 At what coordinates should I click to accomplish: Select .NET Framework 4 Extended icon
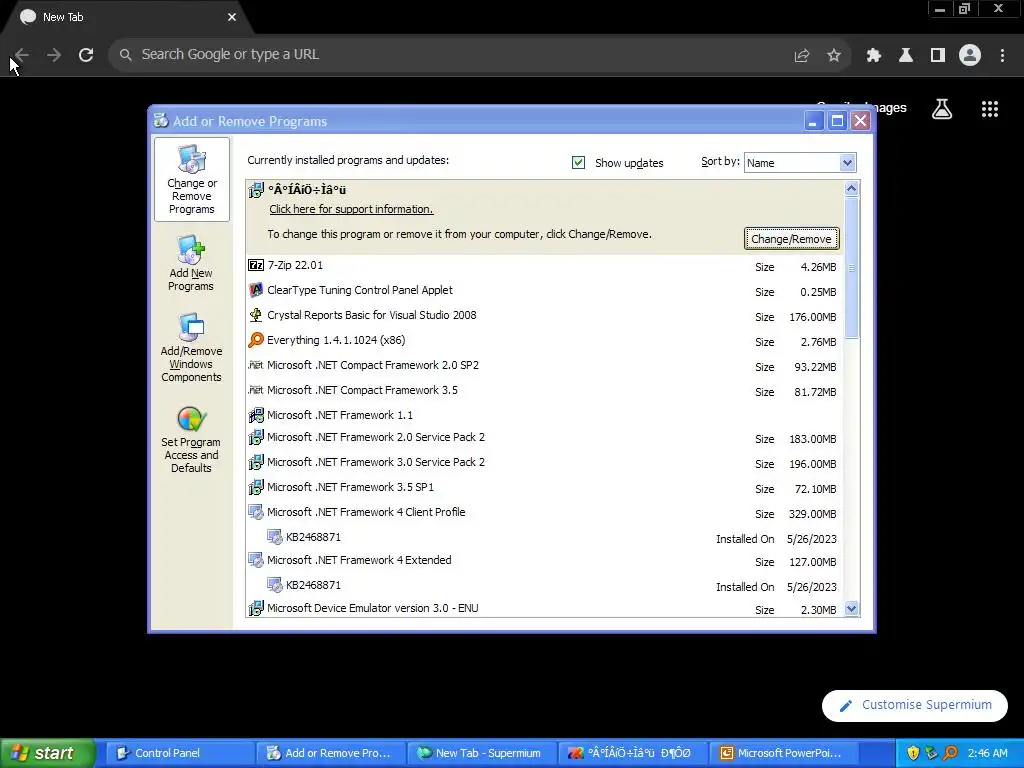pyautogui.click(x=256, y=560)
